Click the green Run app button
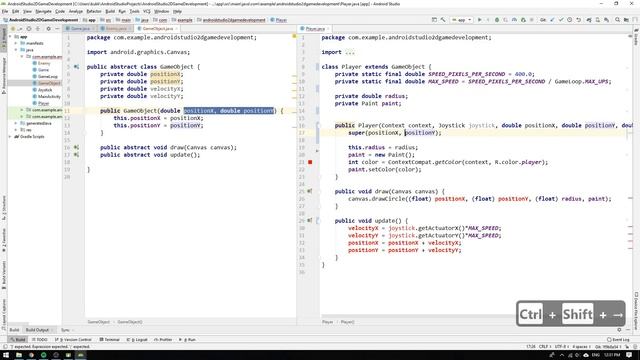 tap(480, 20)
